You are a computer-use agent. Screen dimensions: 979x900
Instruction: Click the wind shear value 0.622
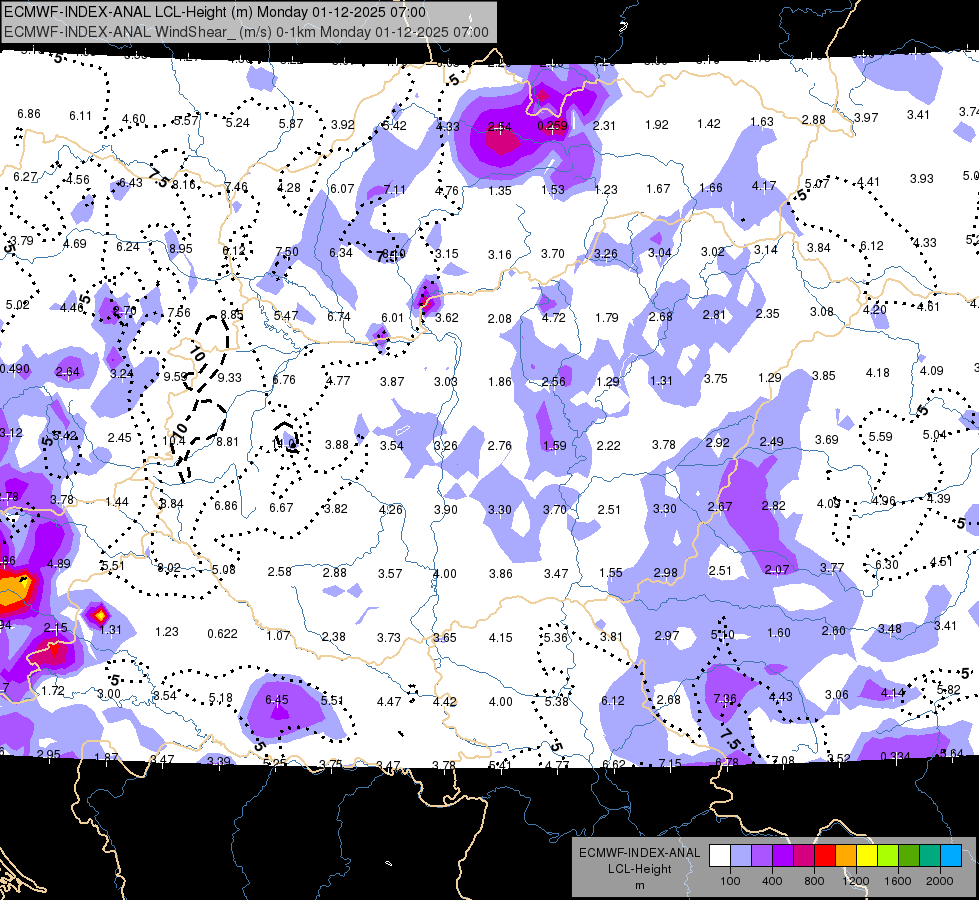point(222,633)
